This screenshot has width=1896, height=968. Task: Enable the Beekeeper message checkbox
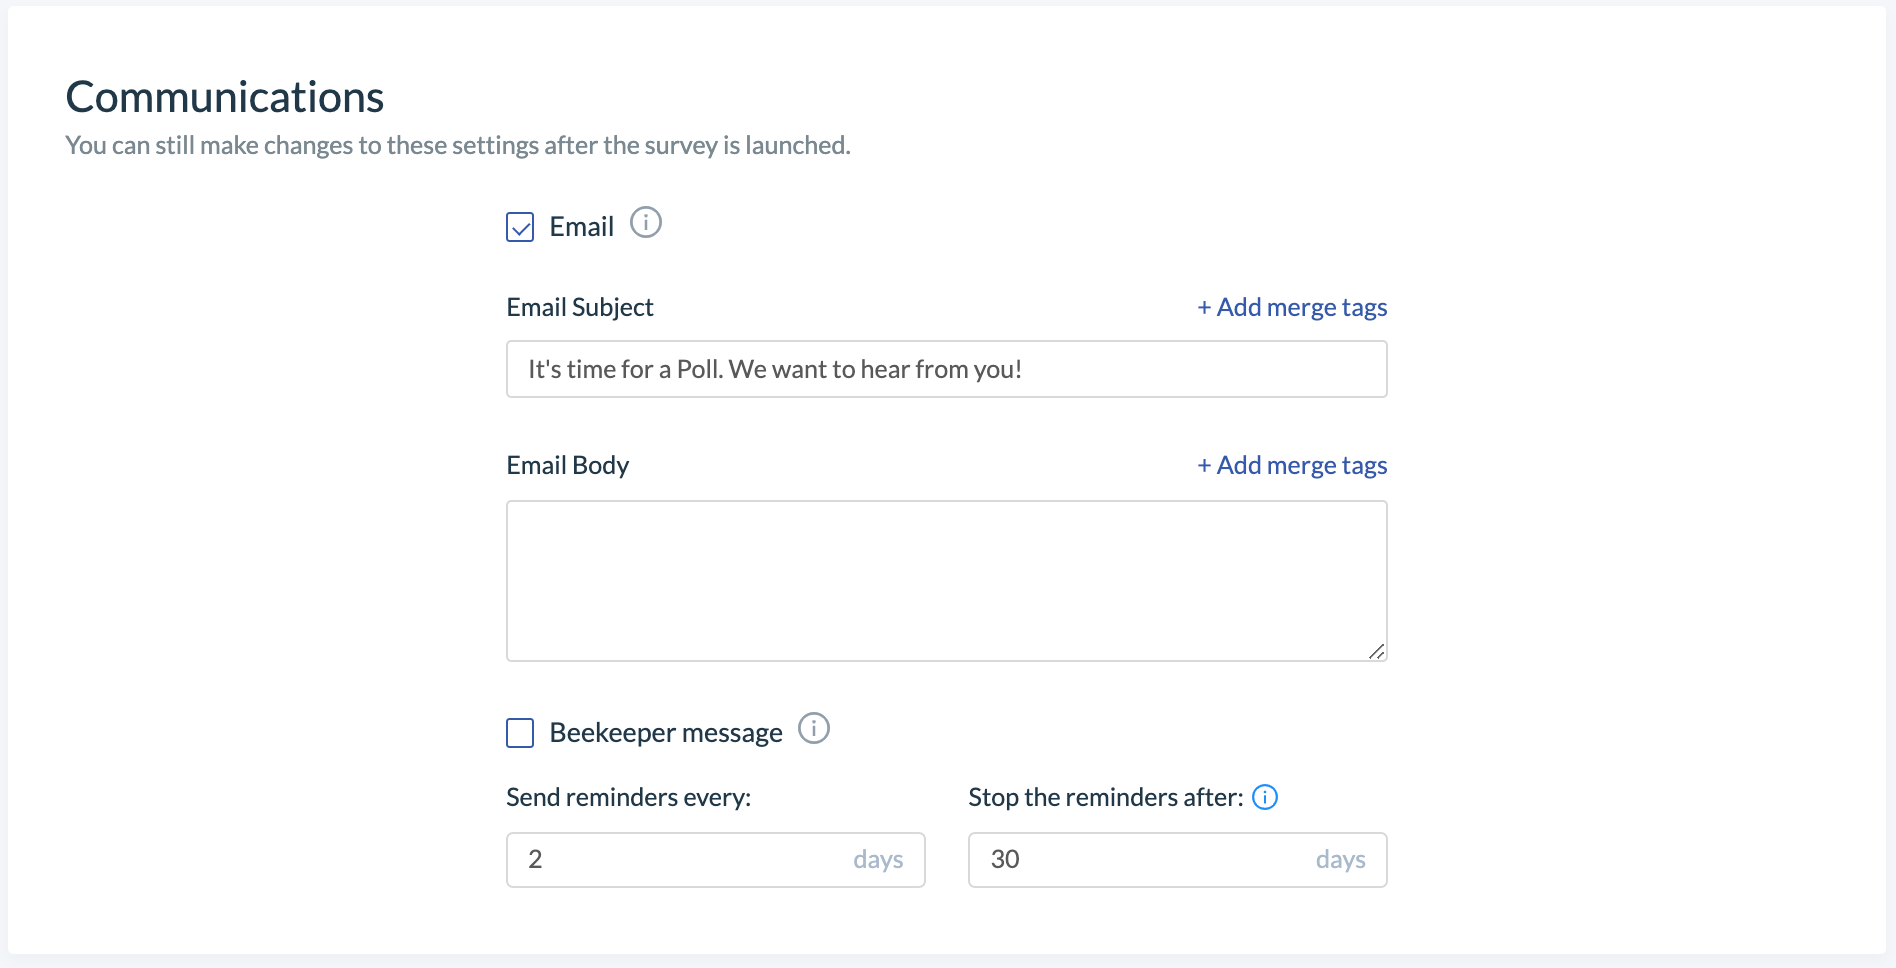click(520, 733)
